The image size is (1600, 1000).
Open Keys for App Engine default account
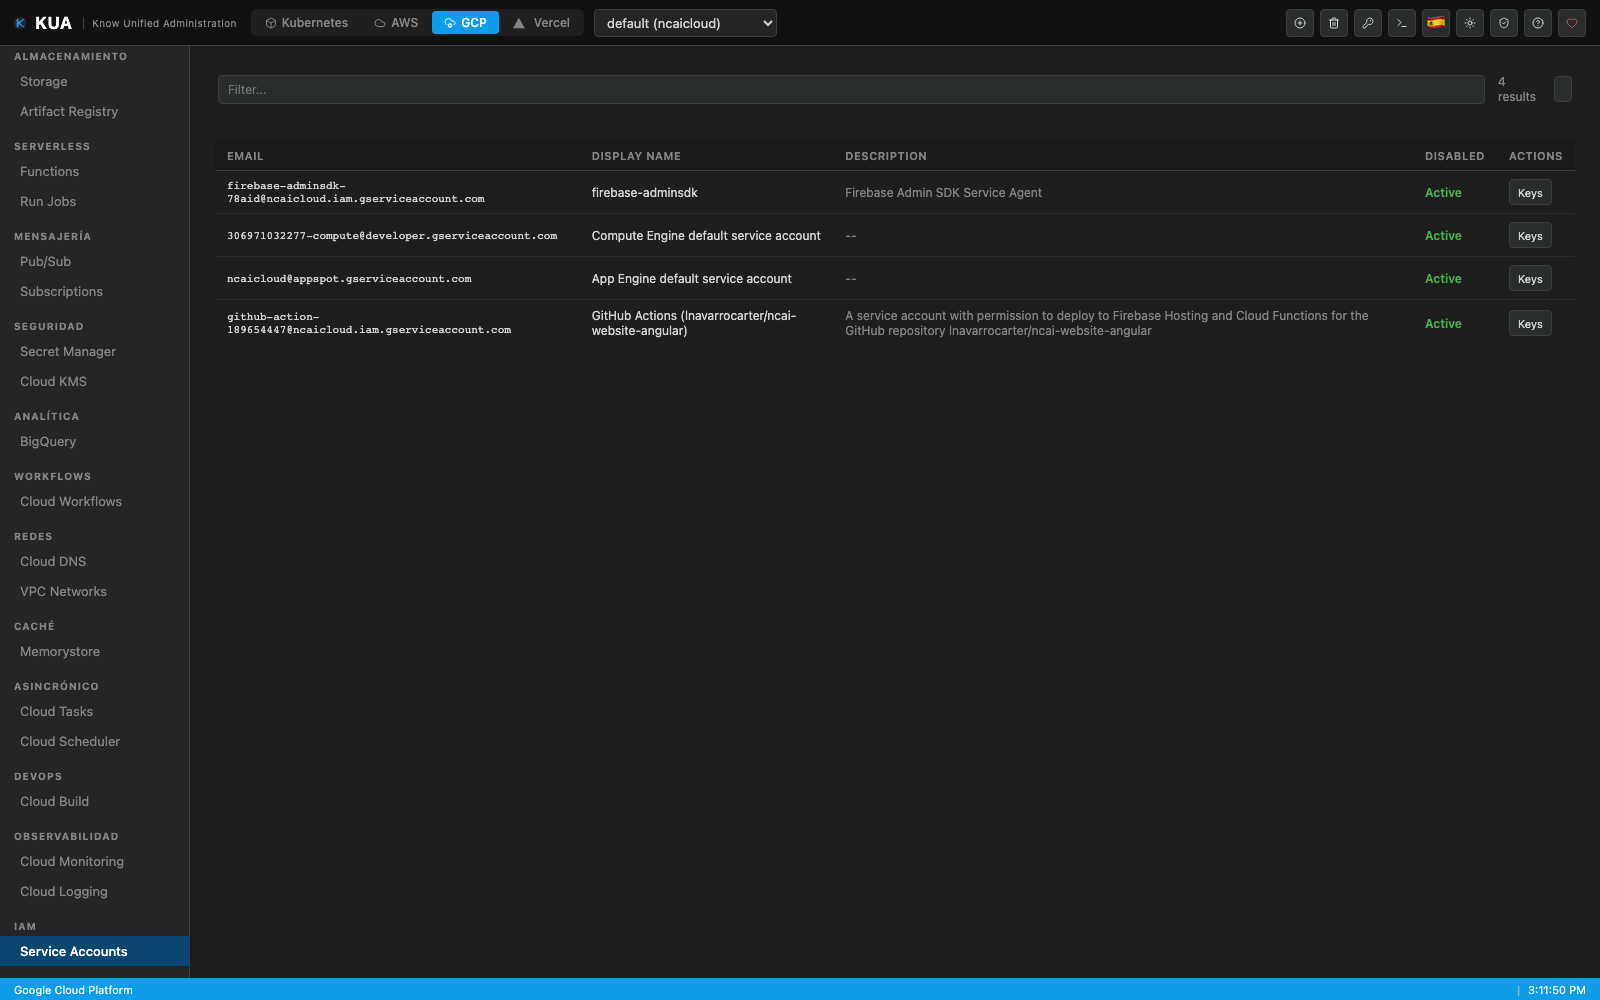click(1530, 279)
